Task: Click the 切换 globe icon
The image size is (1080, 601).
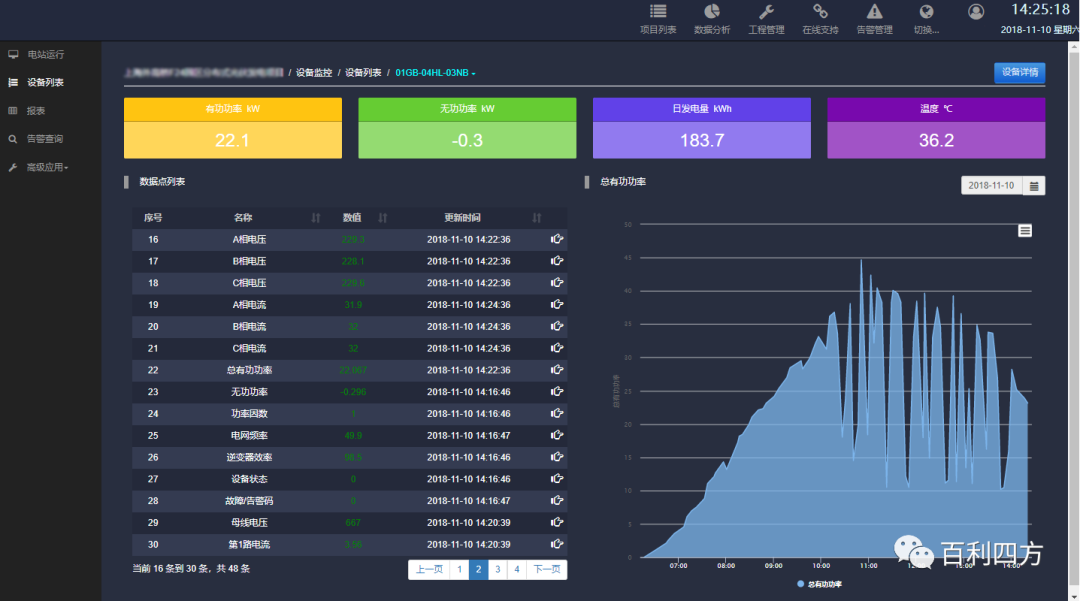Action: 926,12
